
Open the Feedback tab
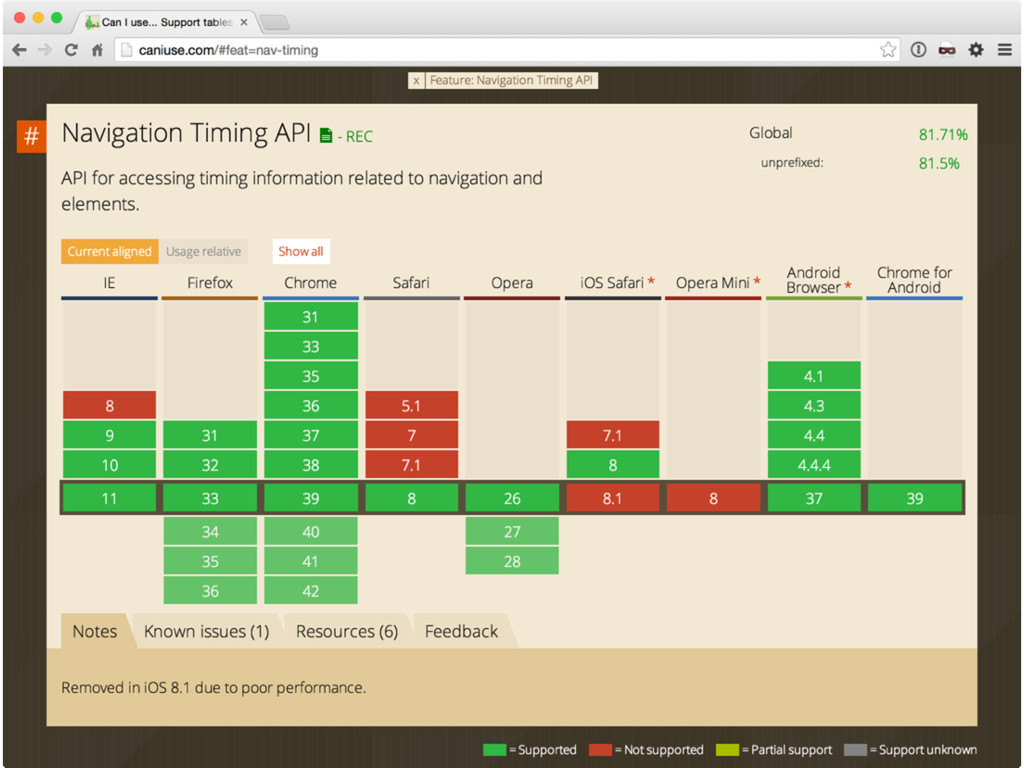[461, 632]
